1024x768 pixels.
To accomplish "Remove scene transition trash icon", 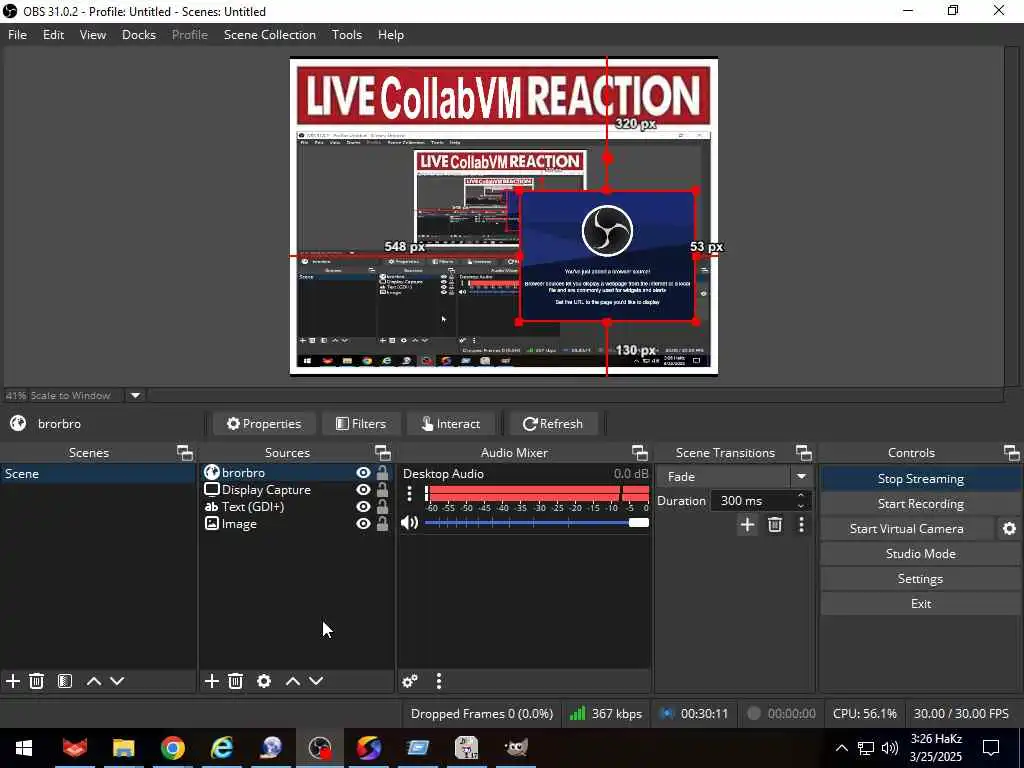I will click(x=775, y=524).
